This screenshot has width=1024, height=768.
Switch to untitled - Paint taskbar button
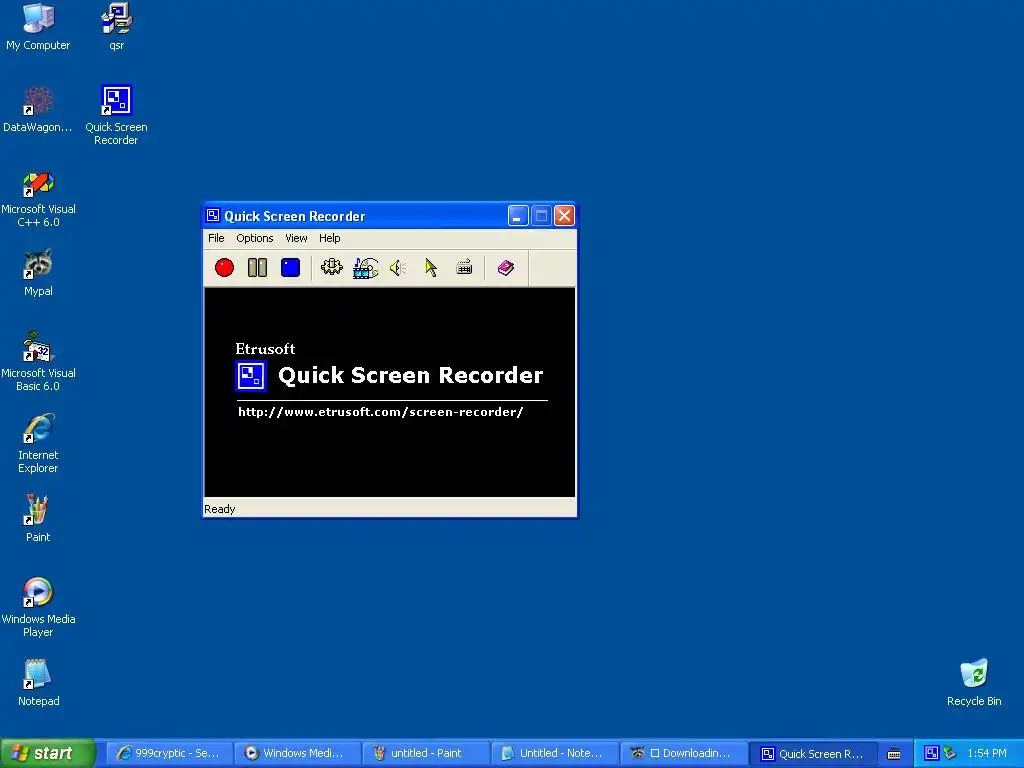click(x=424, y=753)
